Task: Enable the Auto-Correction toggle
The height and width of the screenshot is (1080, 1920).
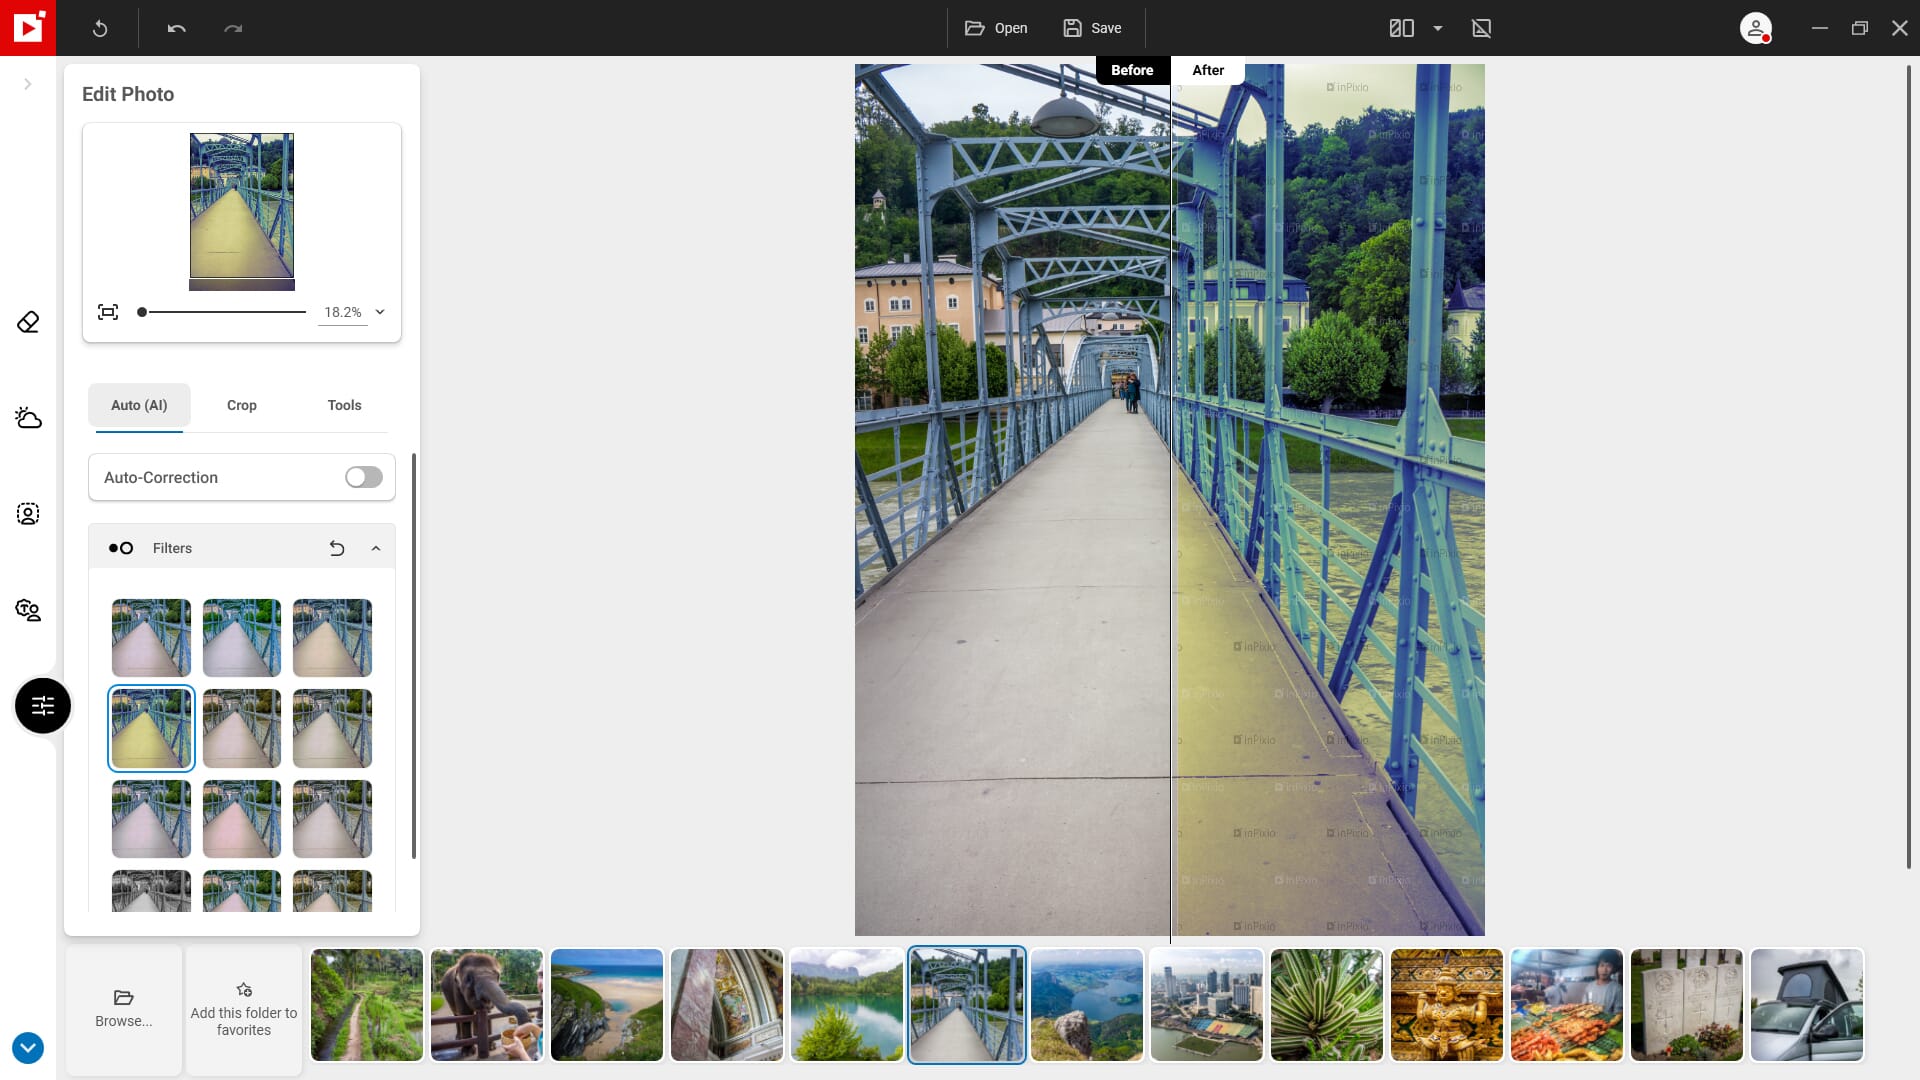Action: pos(364,476)
